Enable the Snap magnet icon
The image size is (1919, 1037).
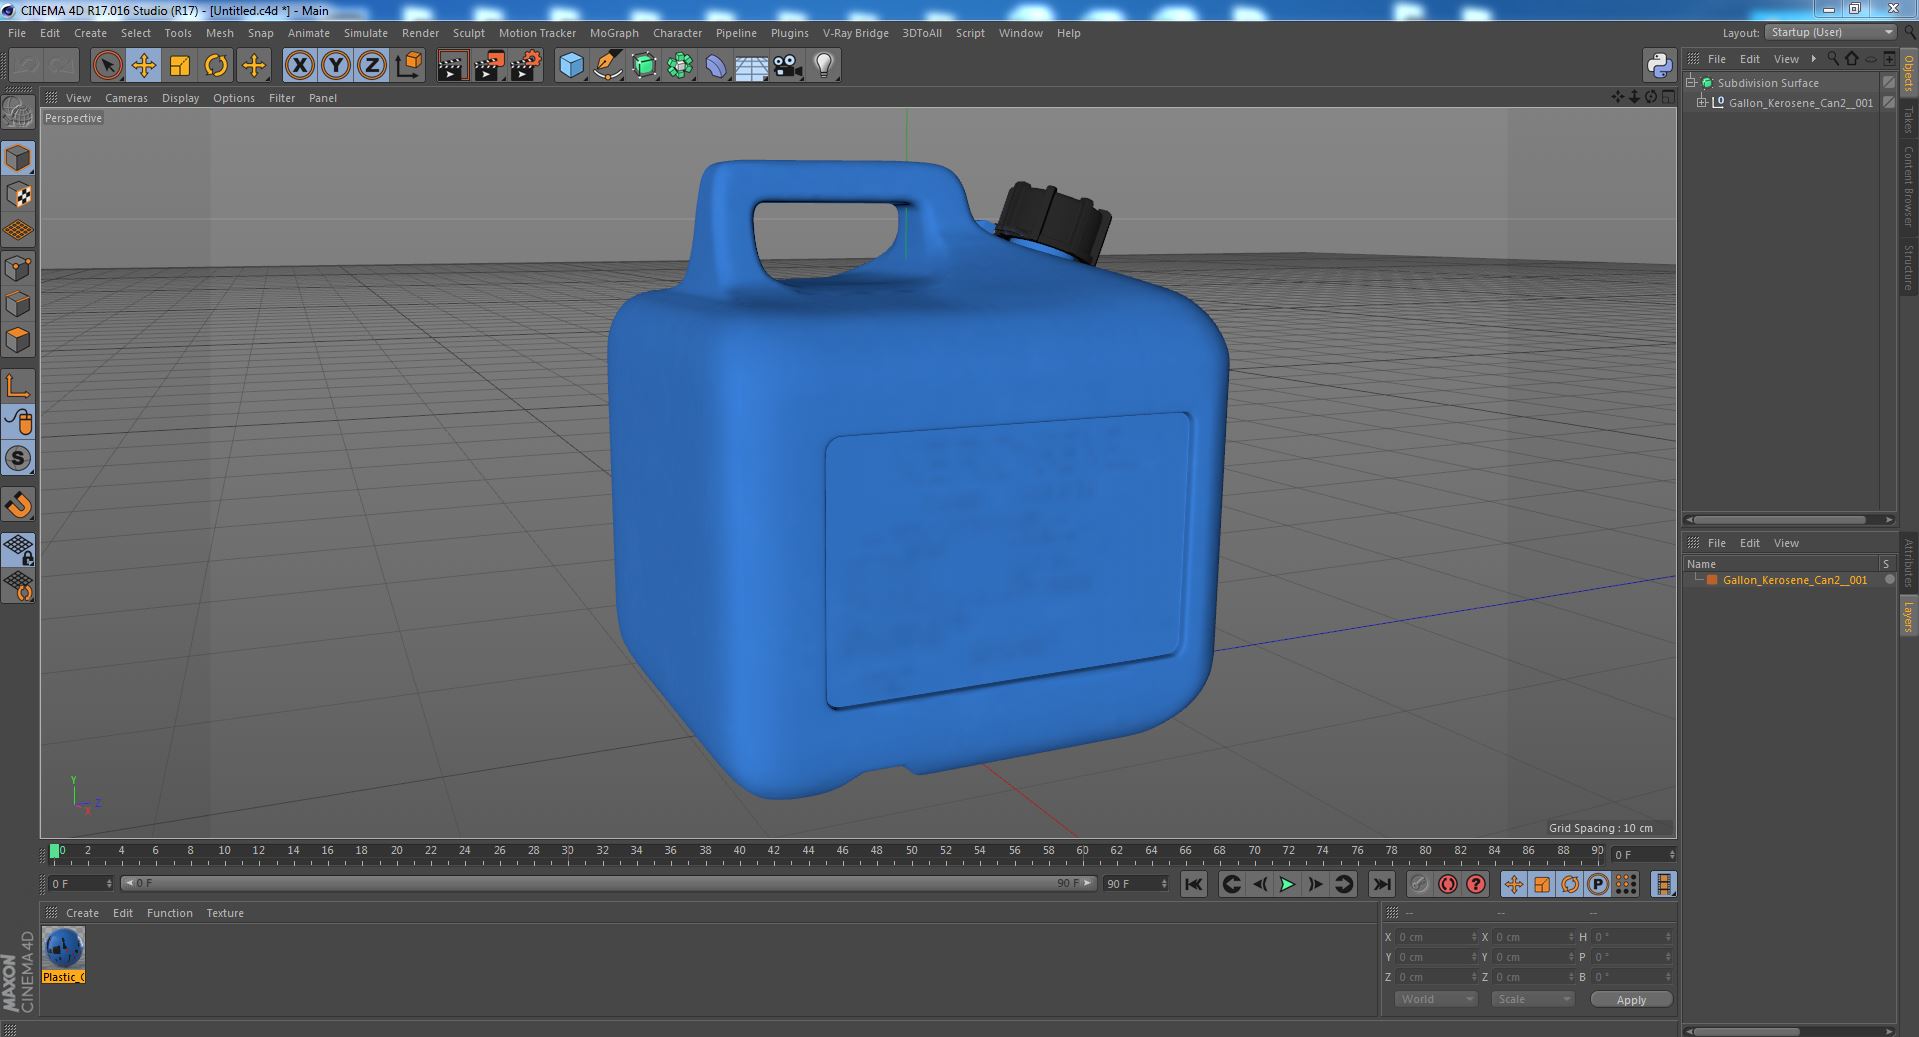tap(18, 505)
